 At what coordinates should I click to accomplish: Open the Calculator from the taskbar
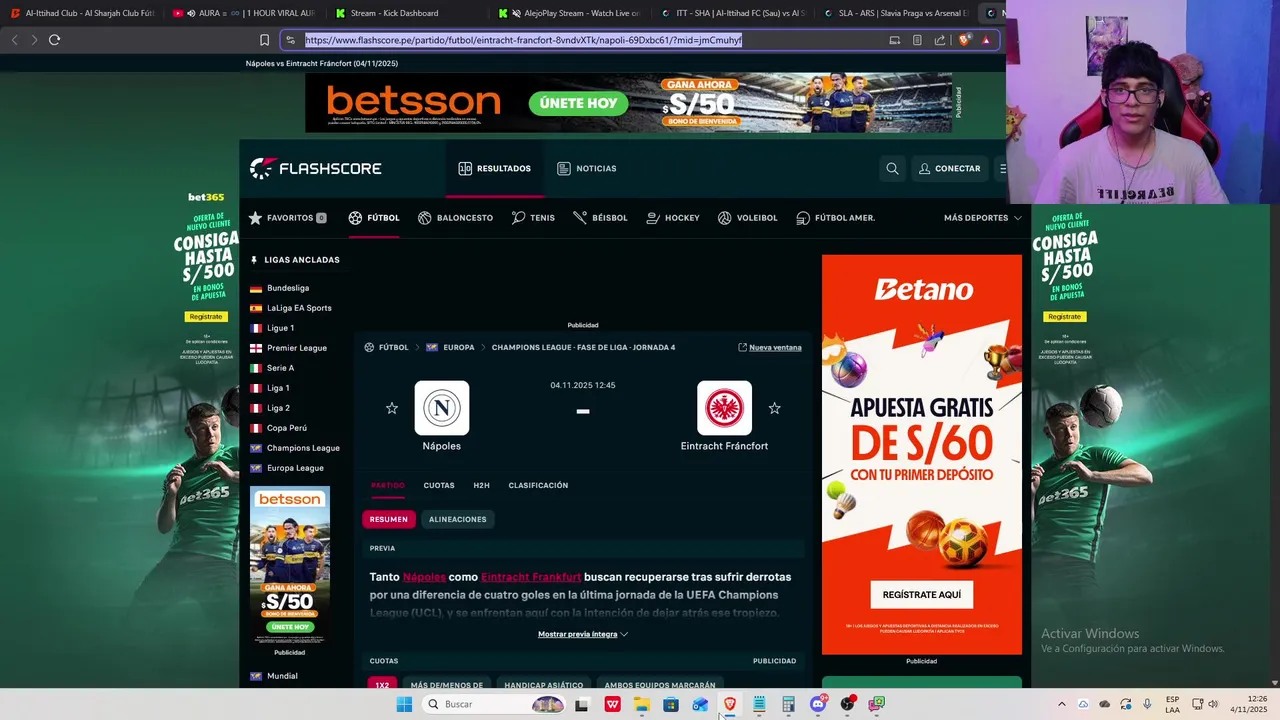[788, 704]
